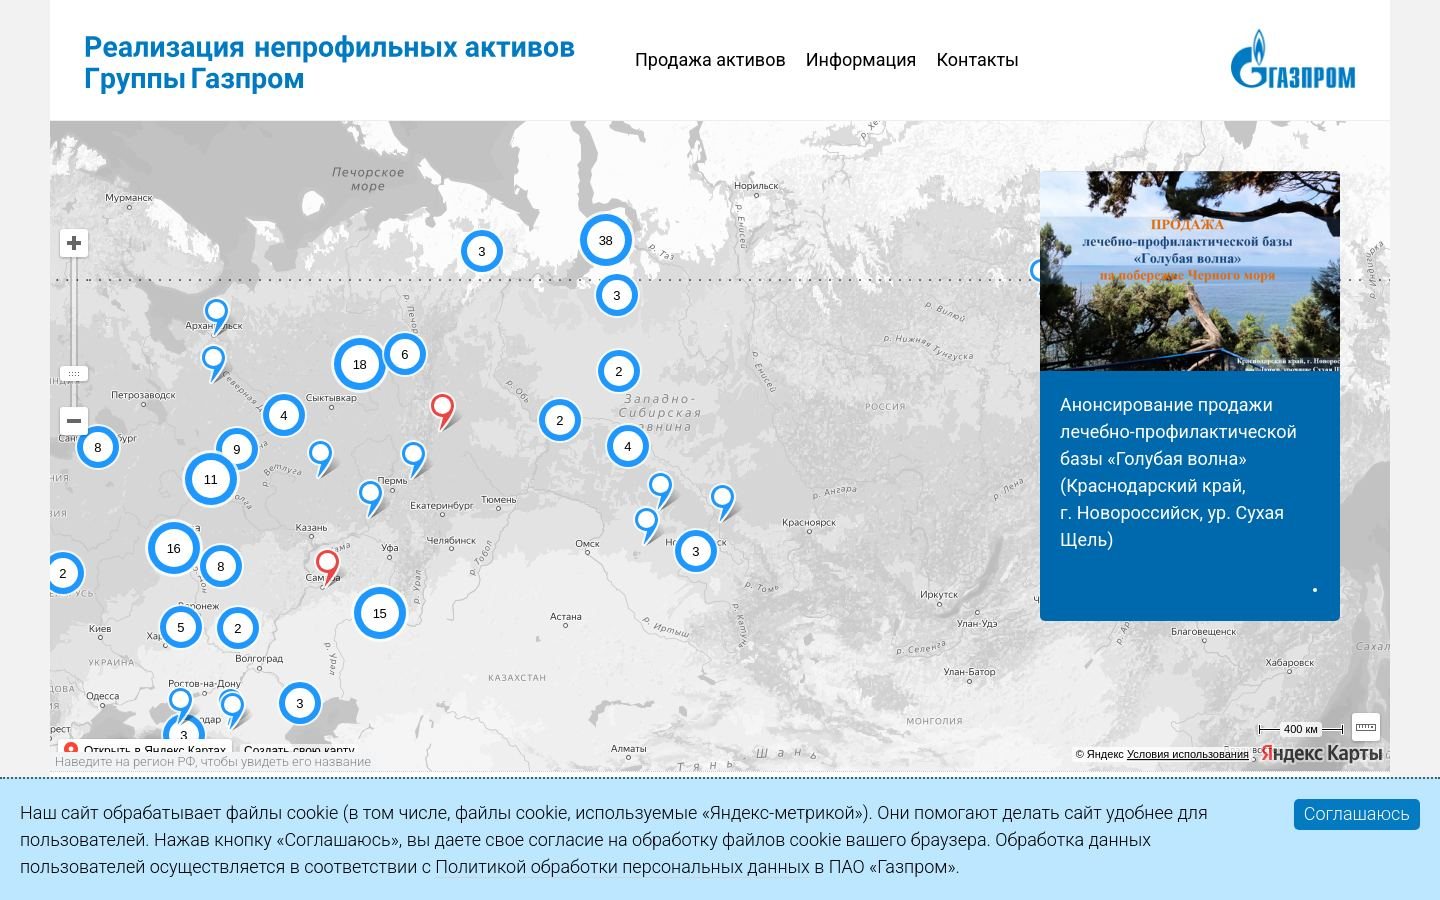1440x900 pixels.
Task: Open the Голубая волна sale banner image
Action: (x=1190, y=271)
